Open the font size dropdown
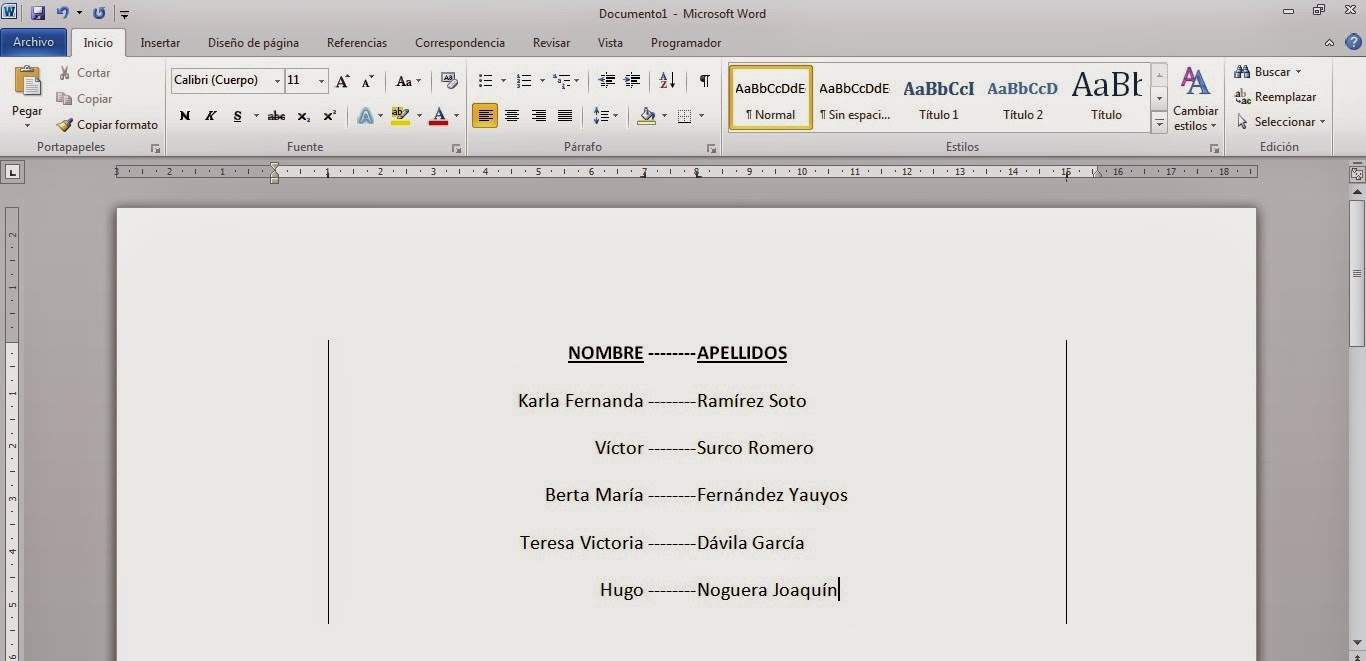Screen dimensions: 1366x661 [320, 81]
